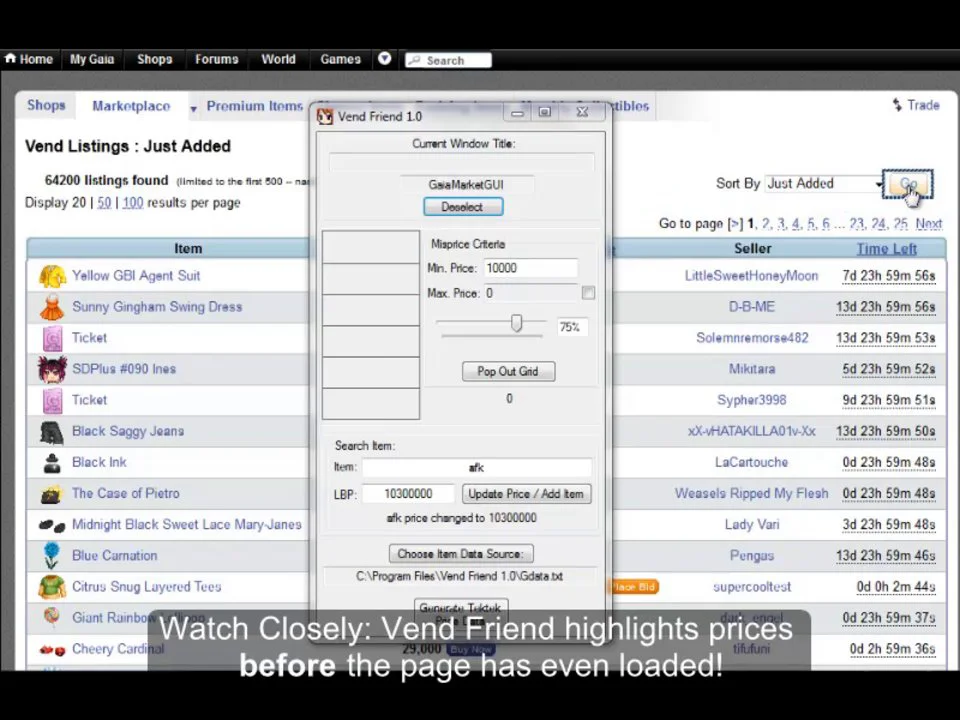Open the Shops menu in the top bar
960x720 pixels.
(154, 59)
